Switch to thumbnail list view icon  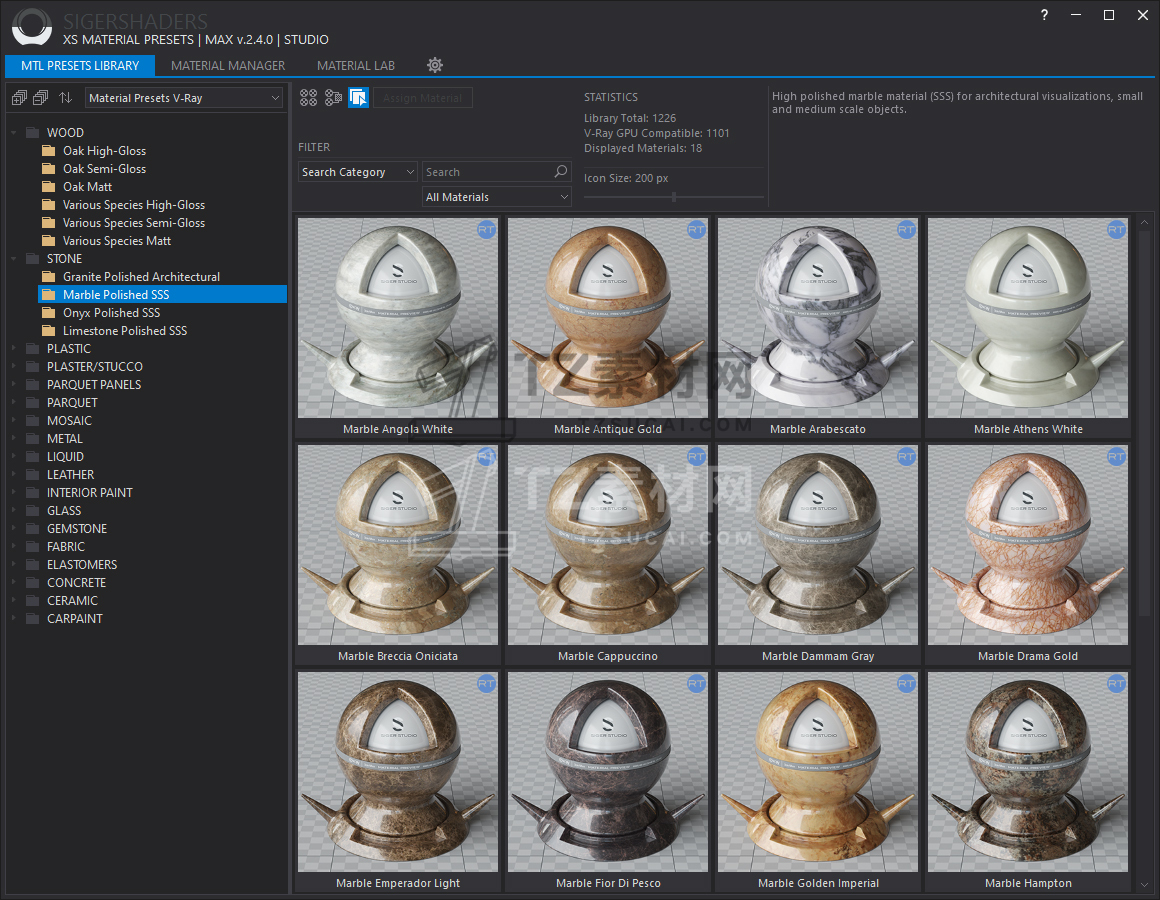point(334,98)
